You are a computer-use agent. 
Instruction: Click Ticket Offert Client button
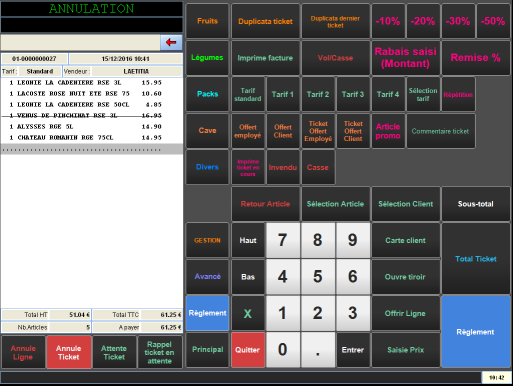pyautogui.click(x=353, y=131)
